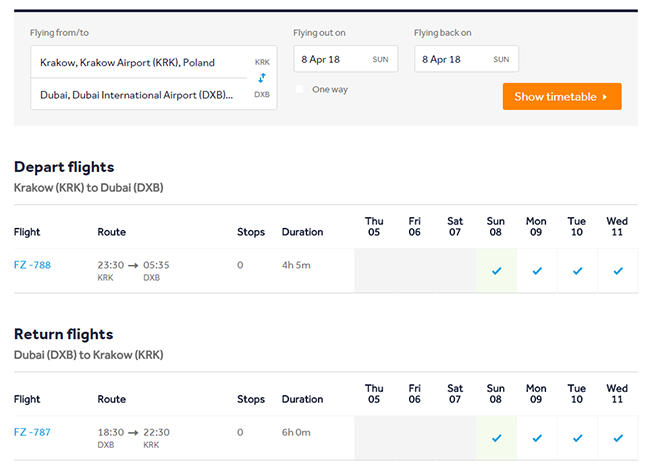This screenshot has width=650, height=470.
Task: Click Tuesday 10 checkmark for flight FZ-788
Action: click(x=577, y=271)
